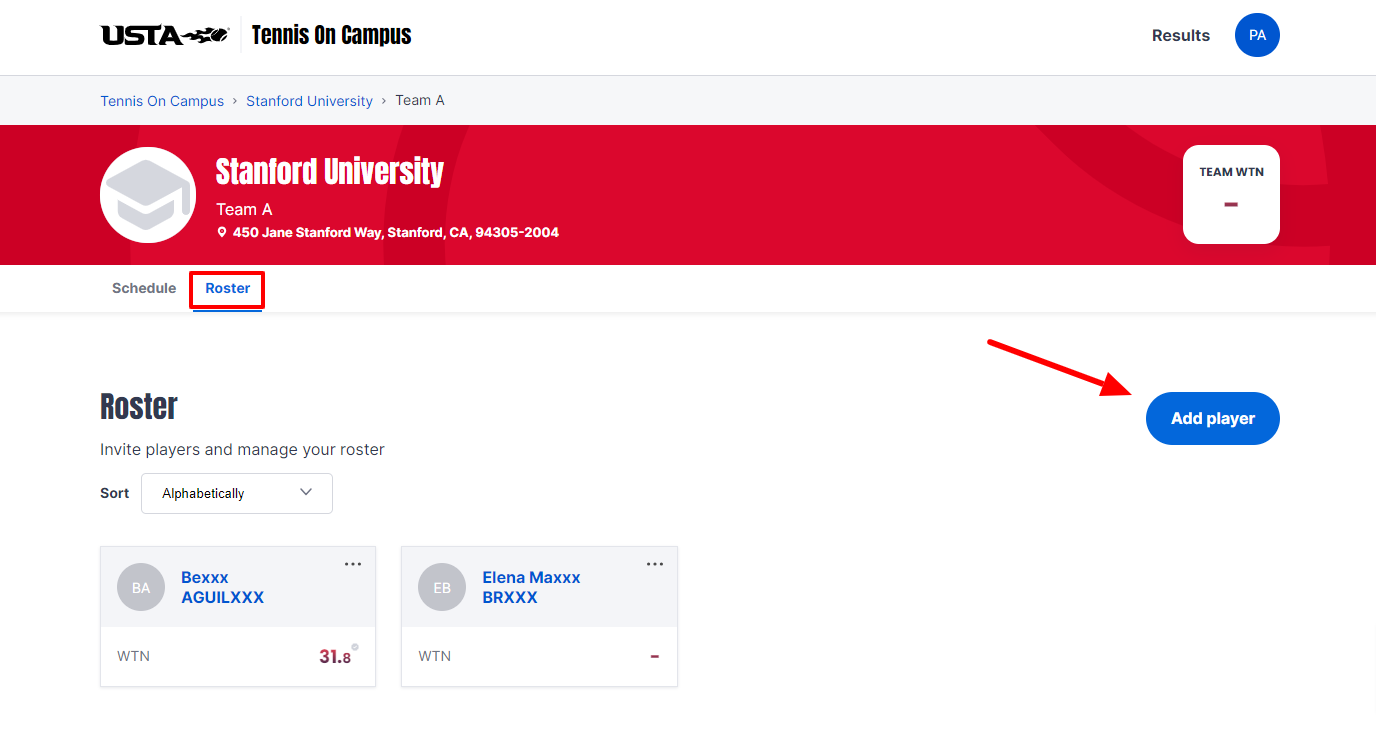Open the Results page link

(1181, 35)
